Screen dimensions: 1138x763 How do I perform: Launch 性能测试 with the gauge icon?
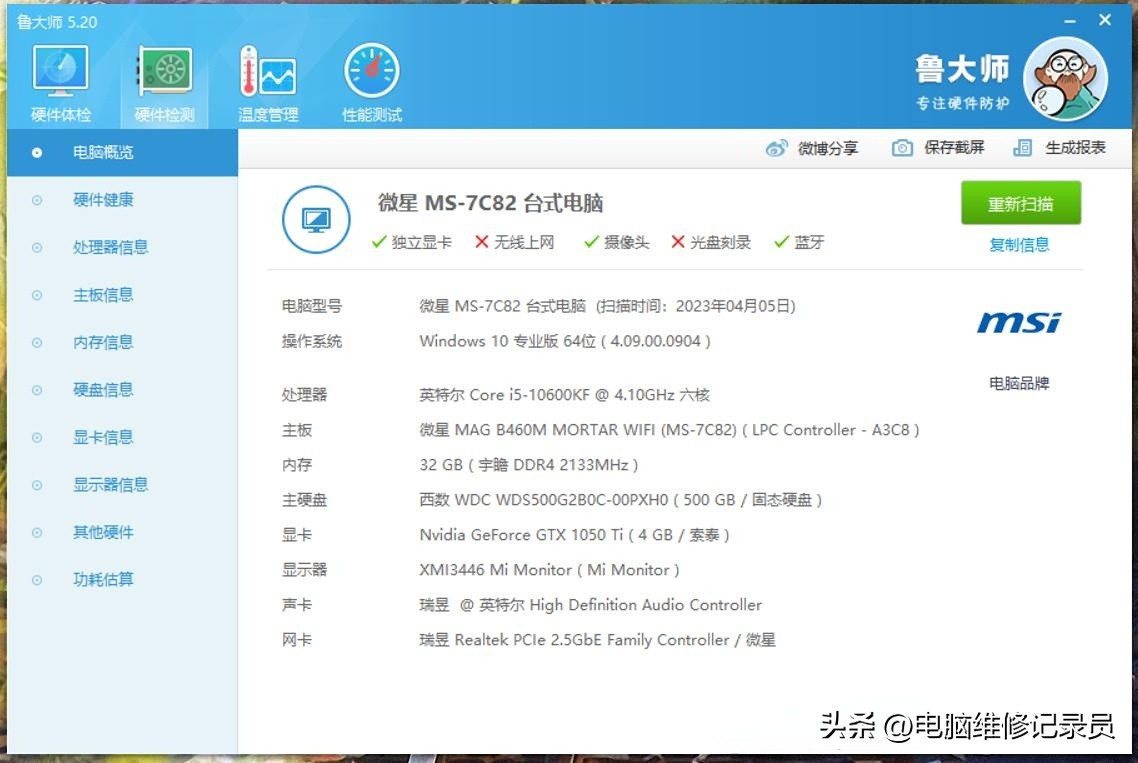coord(370,68)
